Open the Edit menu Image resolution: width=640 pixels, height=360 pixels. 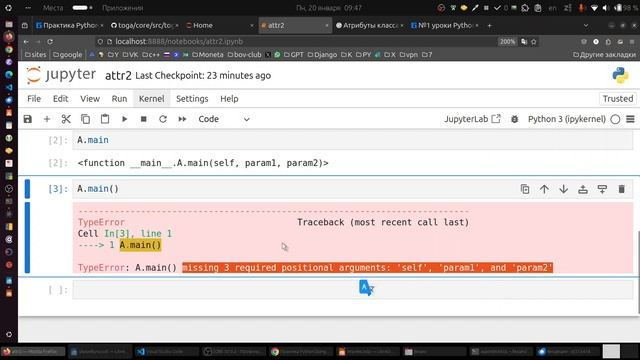tap(60, 99)
